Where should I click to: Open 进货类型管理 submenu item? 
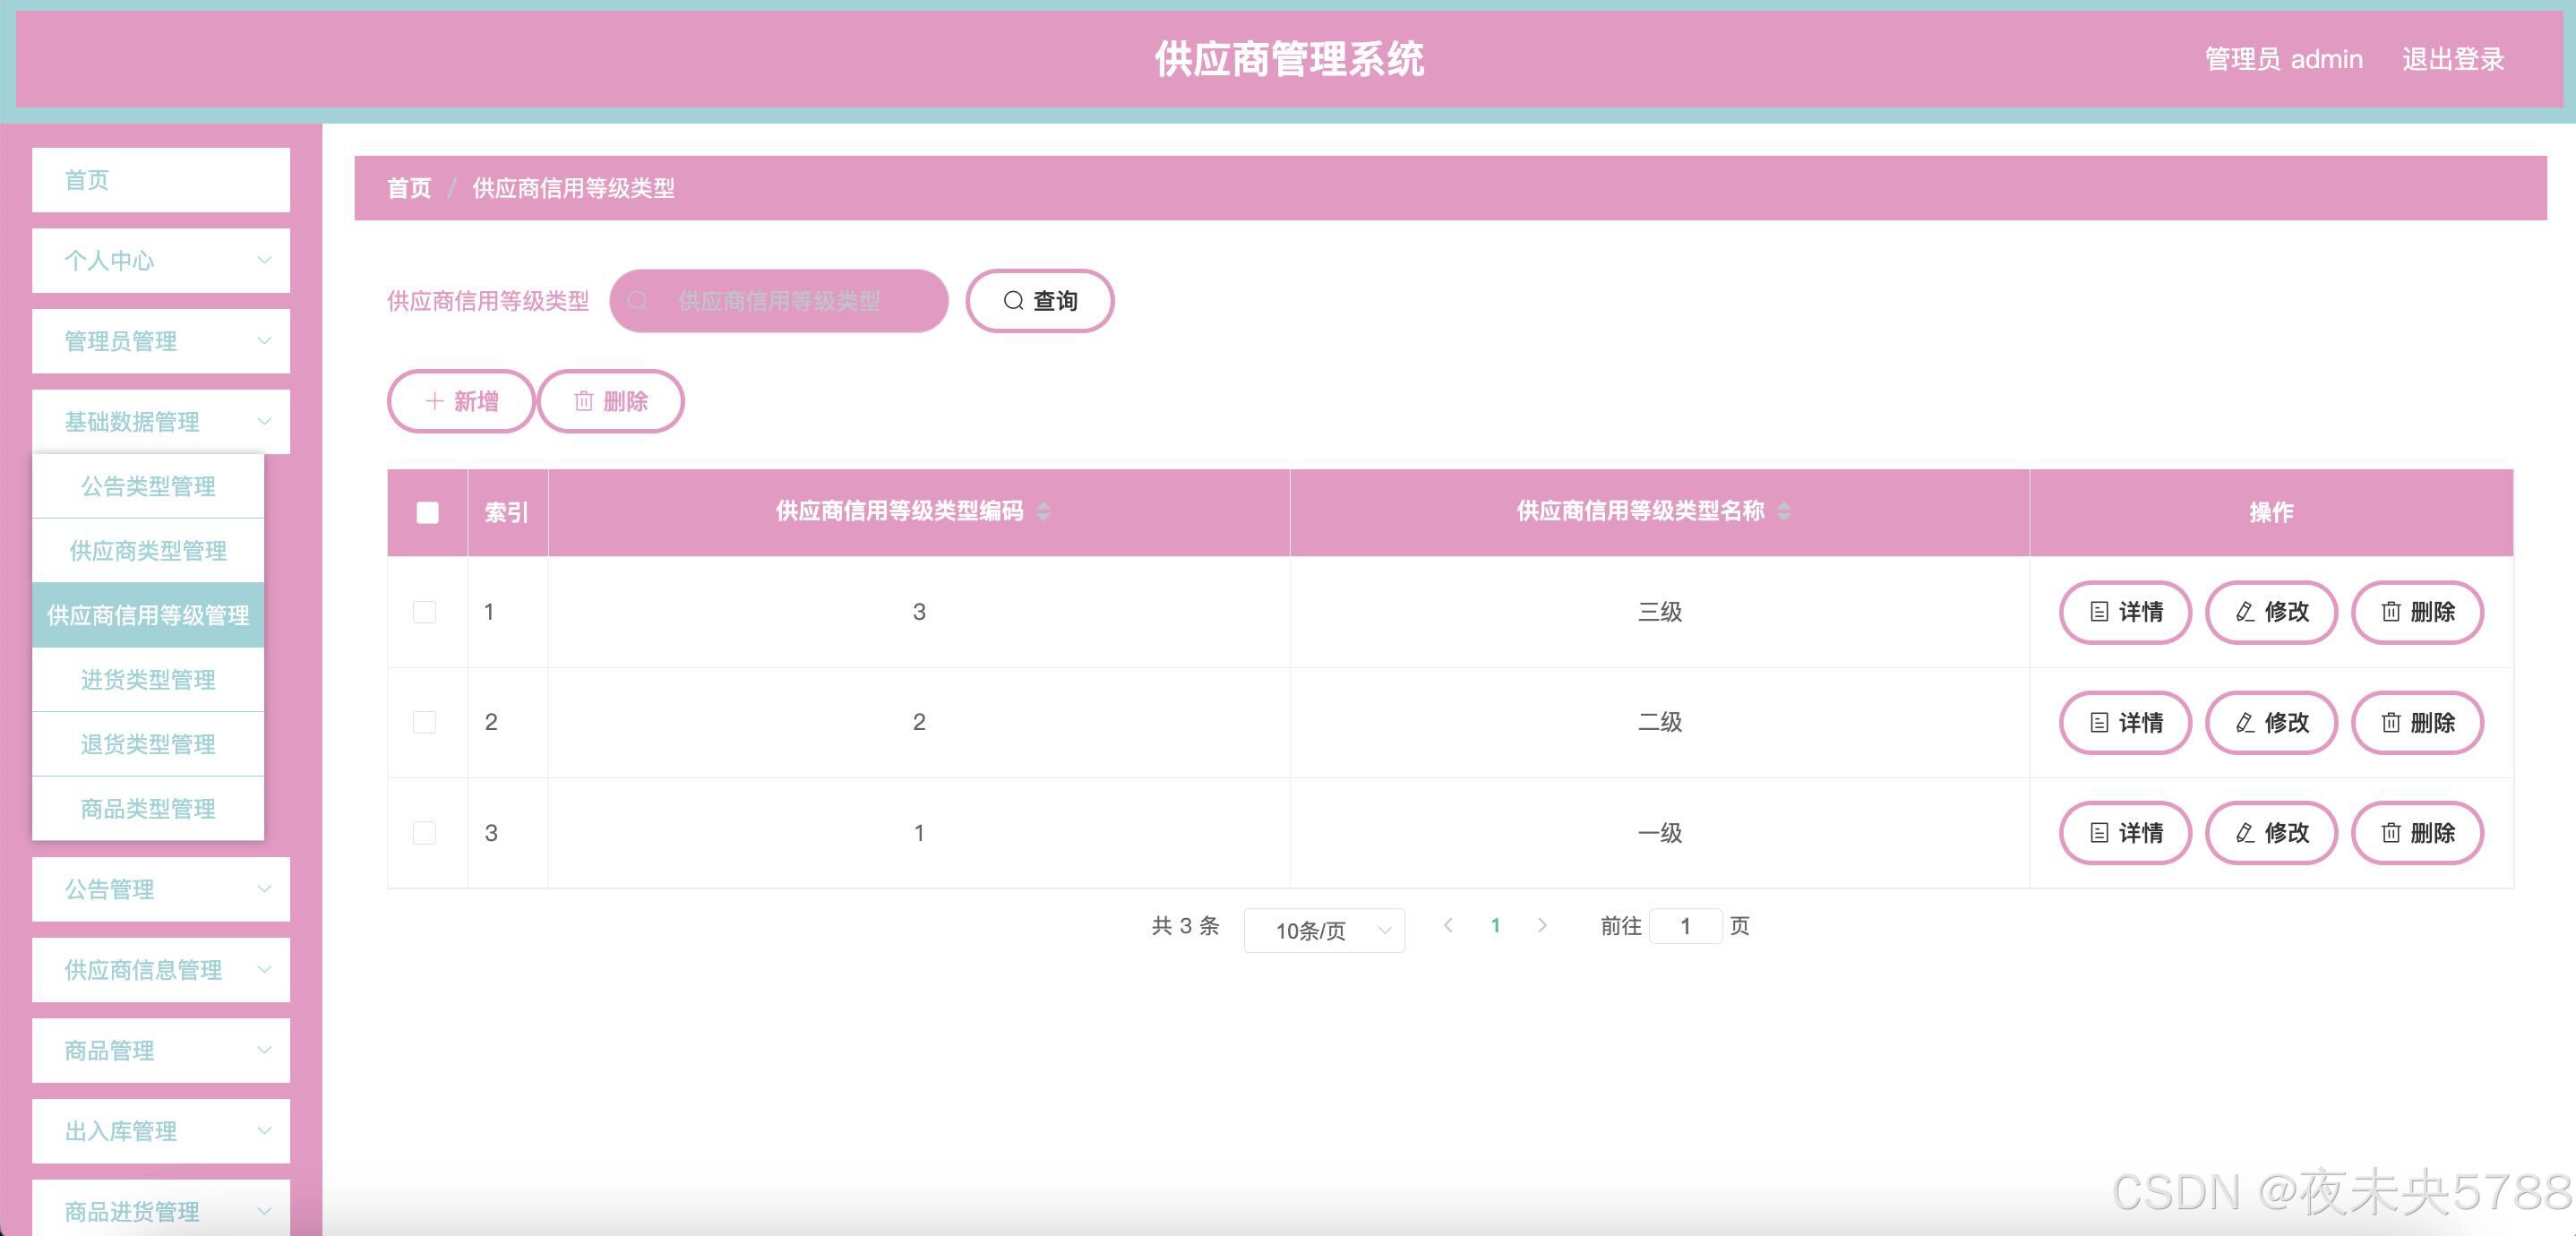pyautogui.click(x=148, y=680)
